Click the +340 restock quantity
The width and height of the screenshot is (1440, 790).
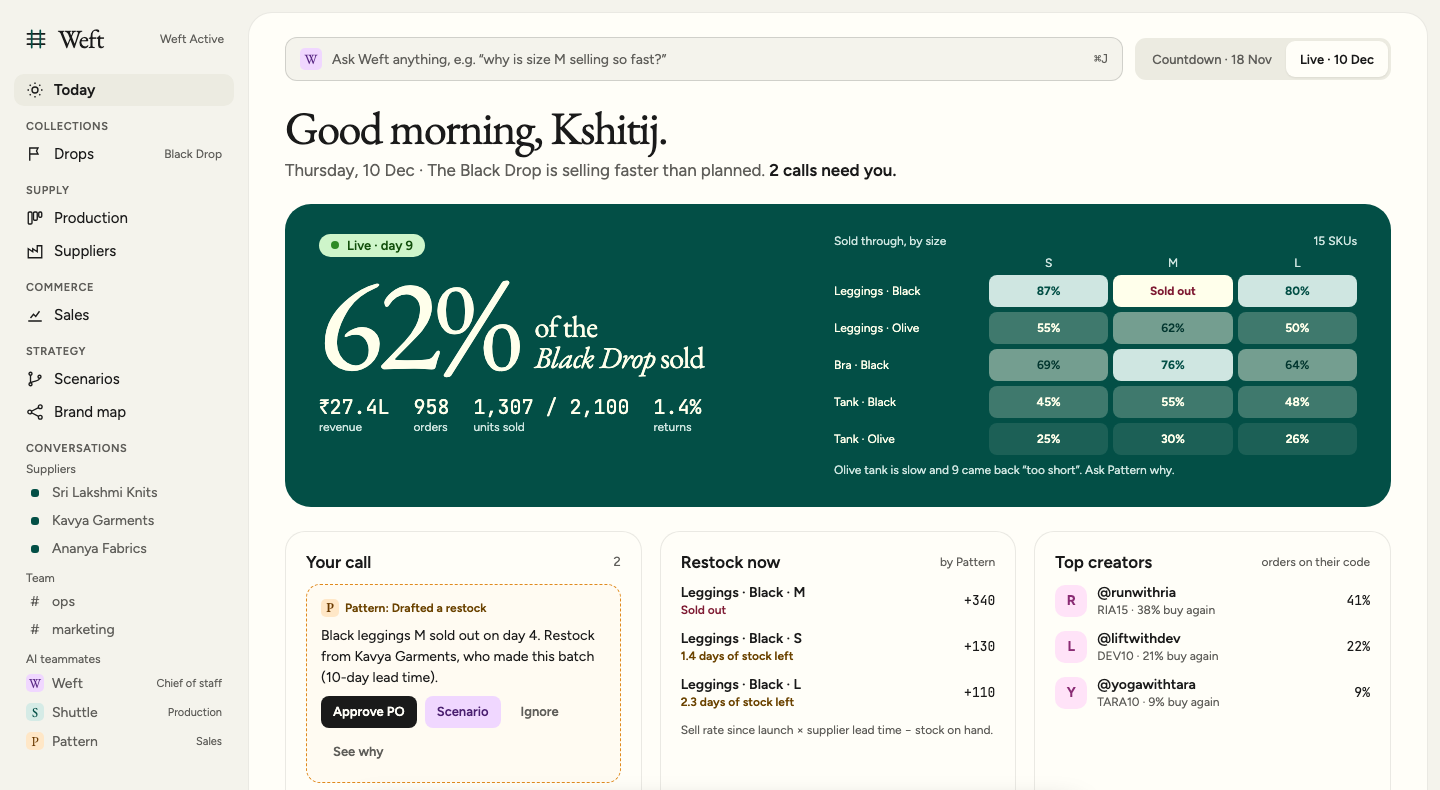979,600
